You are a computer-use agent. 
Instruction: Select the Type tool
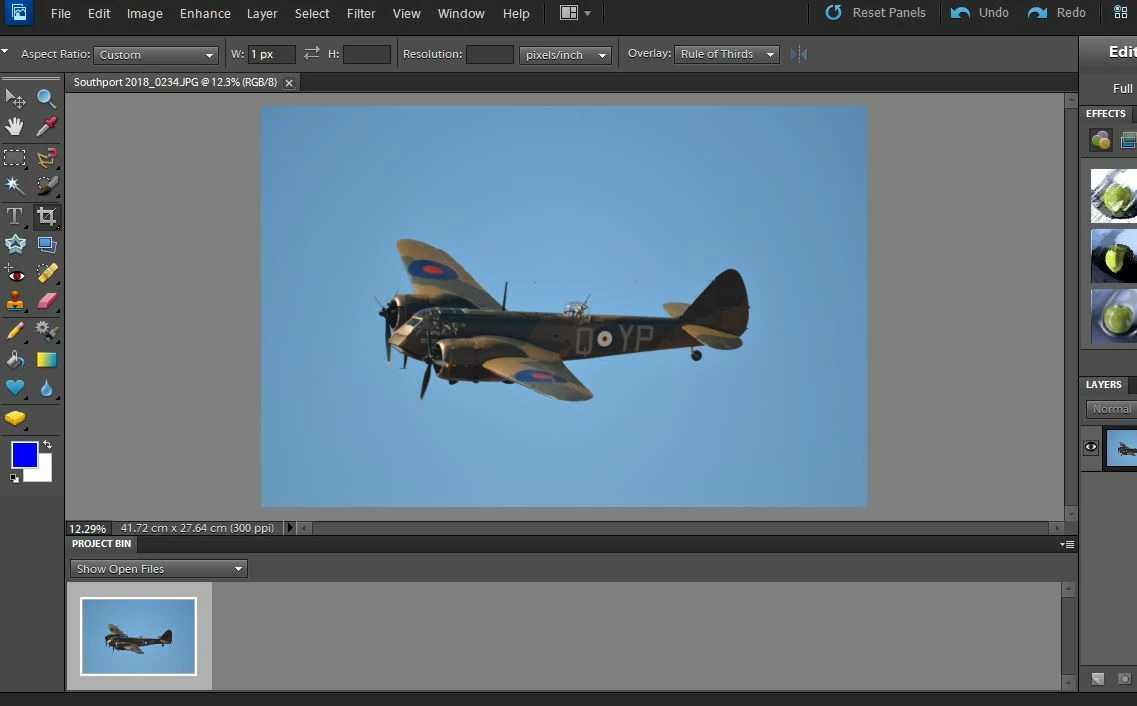click(x=15, y=216)
